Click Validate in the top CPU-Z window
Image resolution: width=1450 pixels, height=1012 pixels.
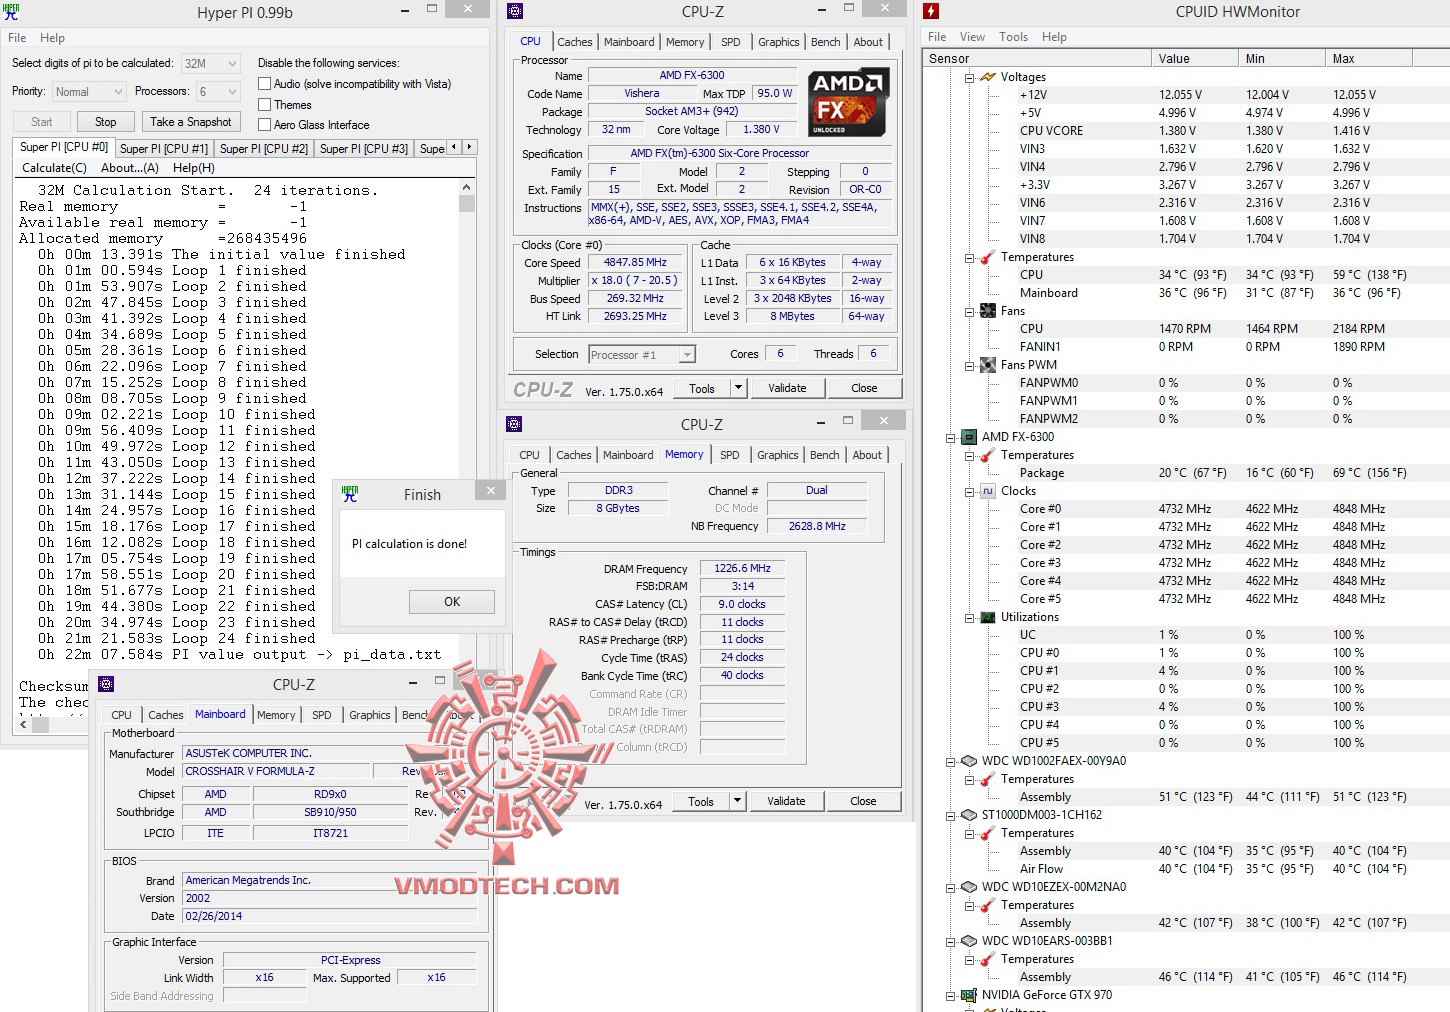click(x=787, y=388)
